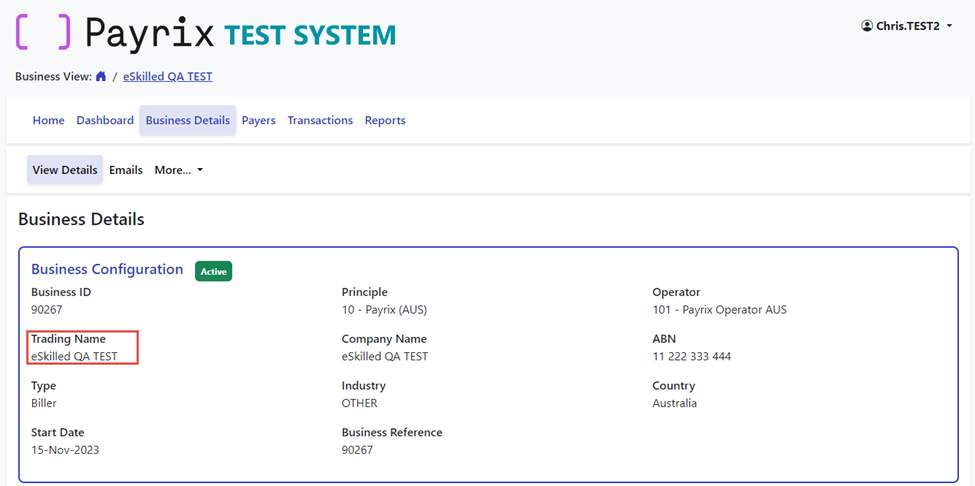Click Operator value 101 - Payrix Operator AUS
The width and height of the screenshot is (975, 486).
(x=719, y=309)
